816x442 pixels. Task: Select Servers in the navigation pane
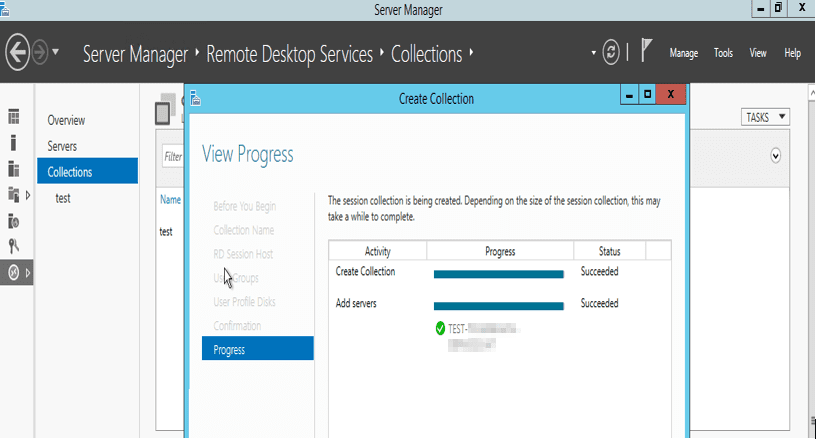[62, 146]
